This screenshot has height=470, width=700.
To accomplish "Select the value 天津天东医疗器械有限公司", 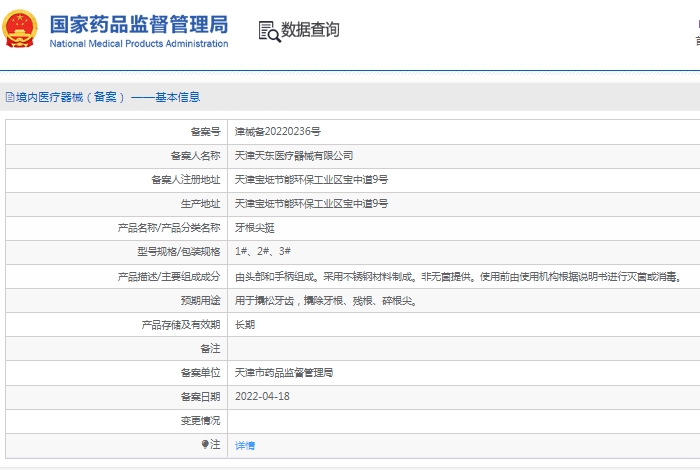I will click(x=294, y=156).
